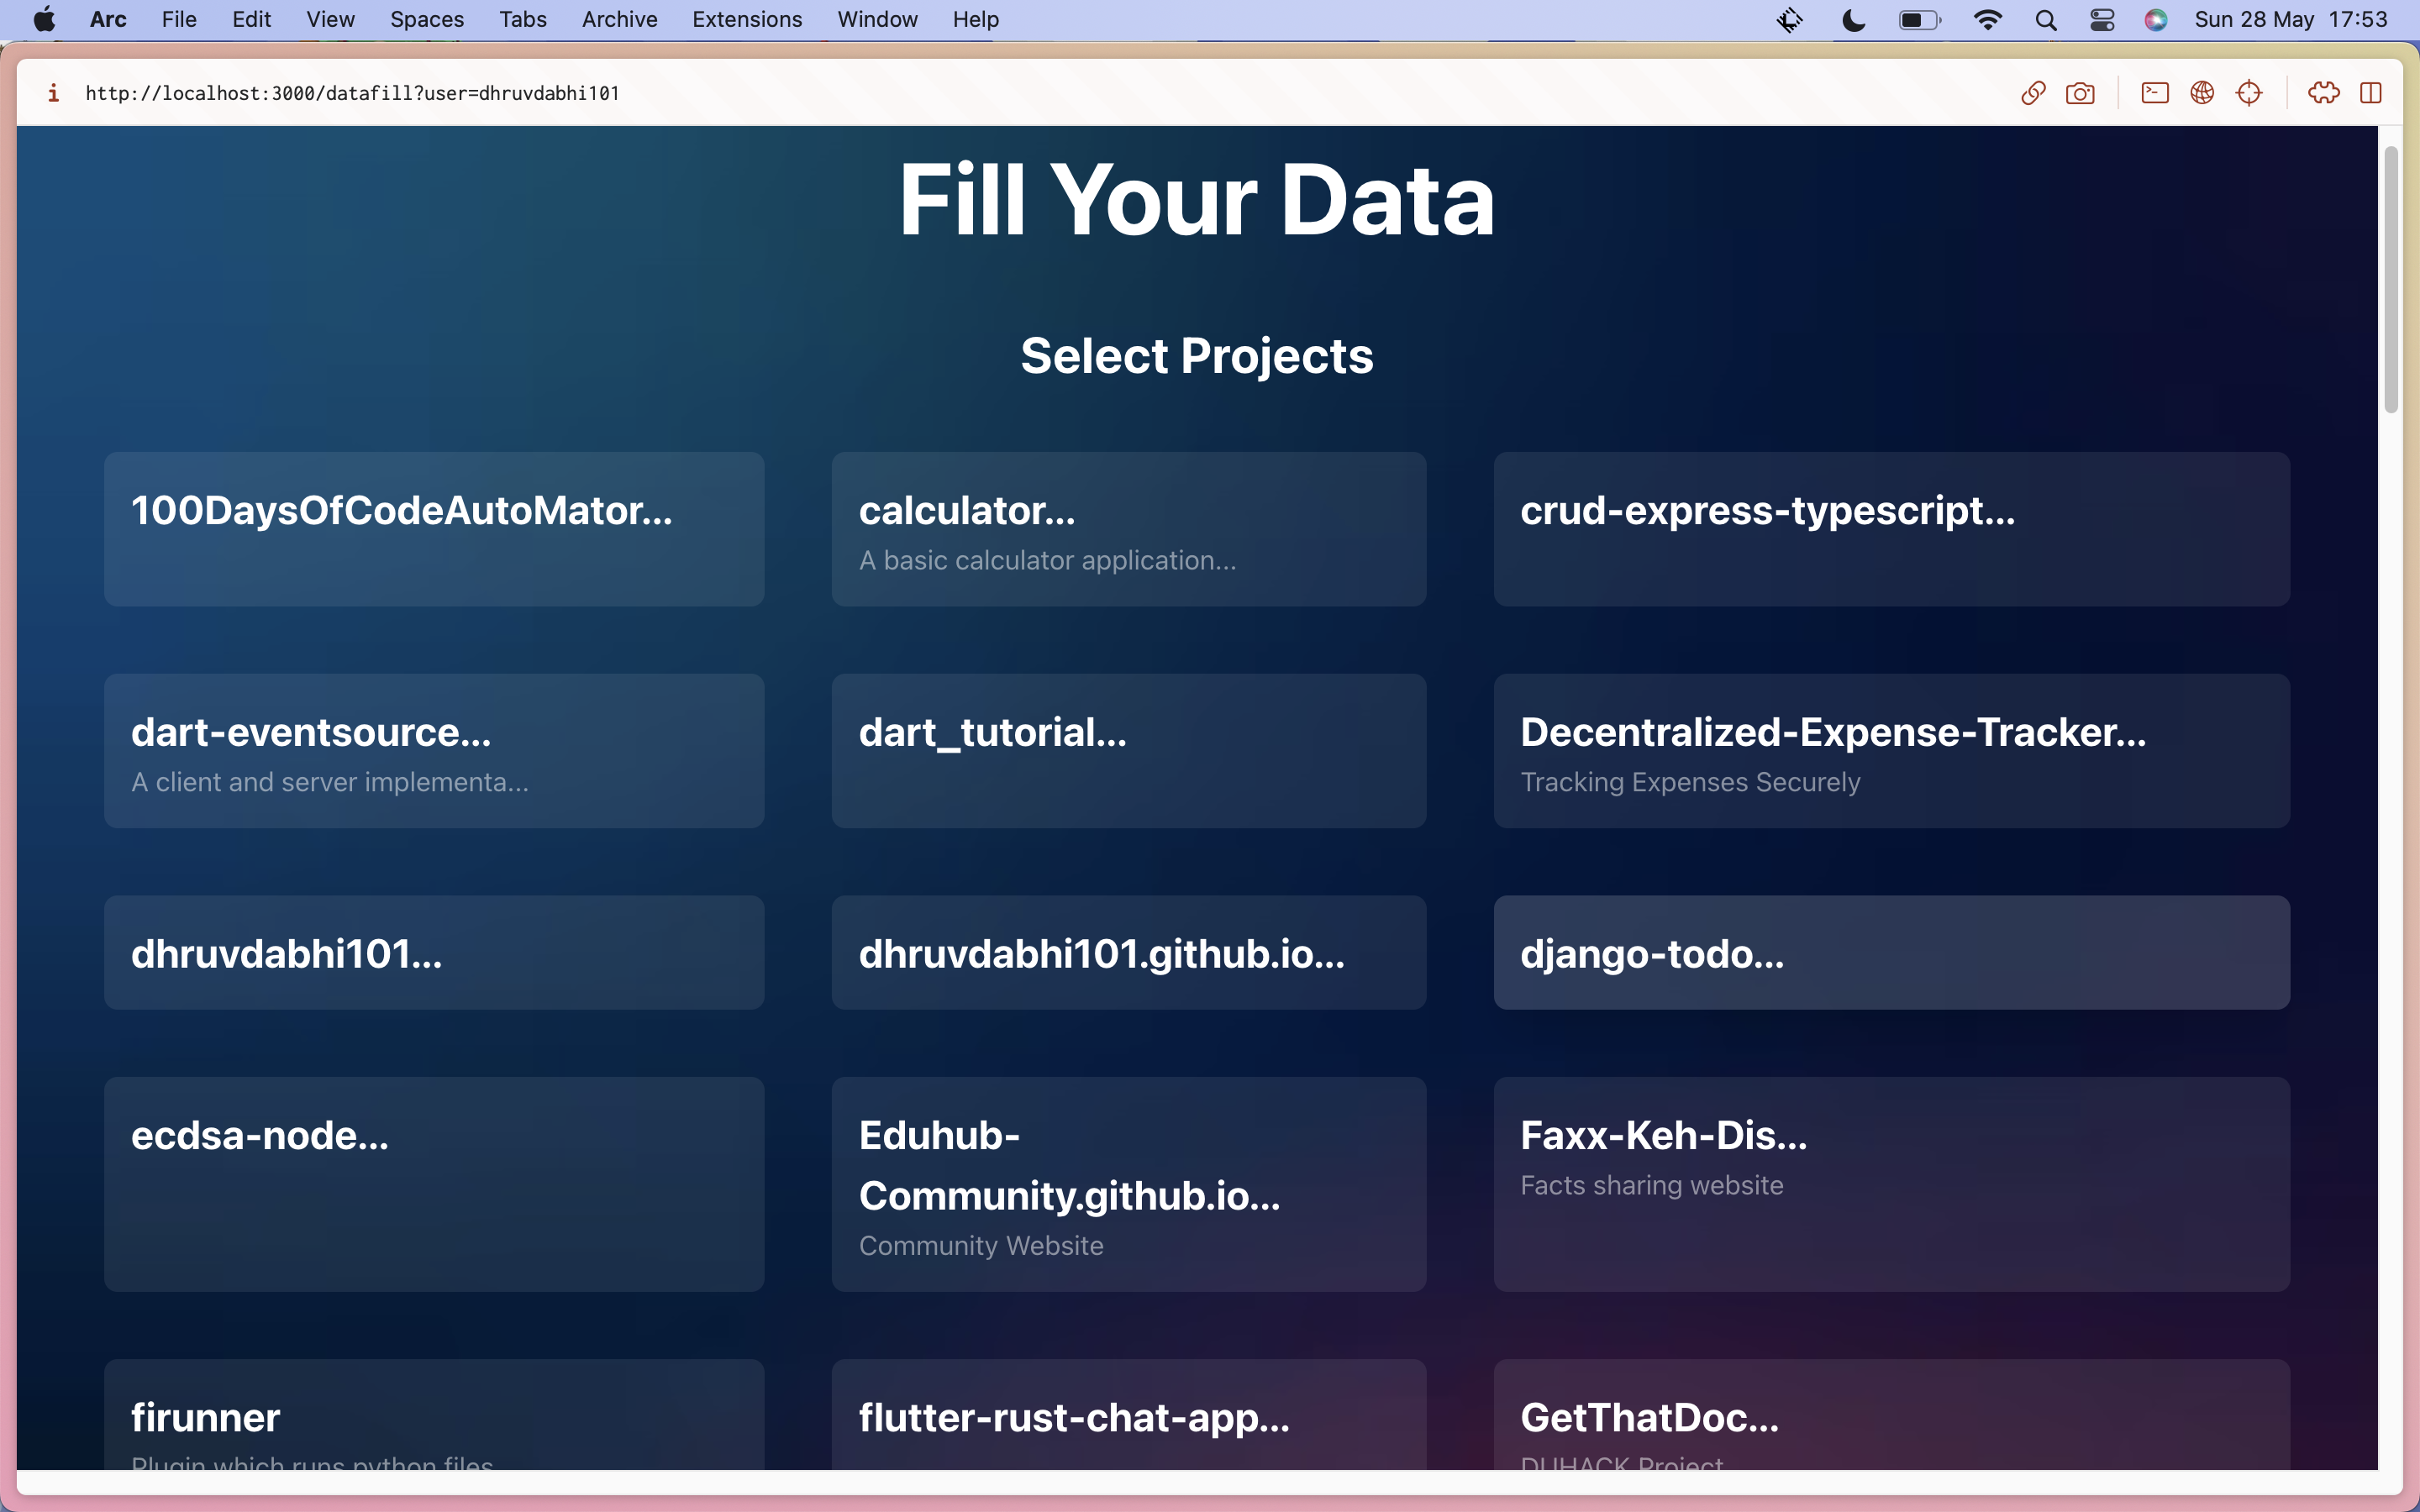Viewport: 2420px width, 1512px height.
Task: Open the developer console icon
Action: (2155, 93)
